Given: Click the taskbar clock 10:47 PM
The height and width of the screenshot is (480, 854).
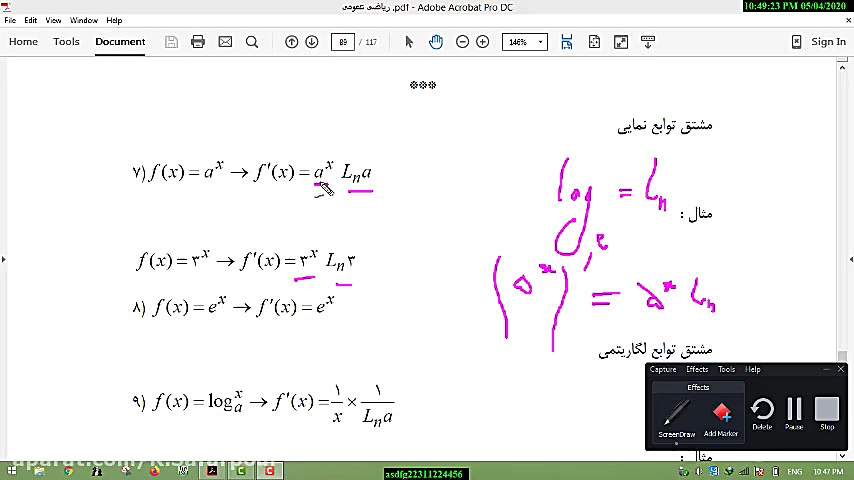Looking at the screenshot, I should 828,471.
